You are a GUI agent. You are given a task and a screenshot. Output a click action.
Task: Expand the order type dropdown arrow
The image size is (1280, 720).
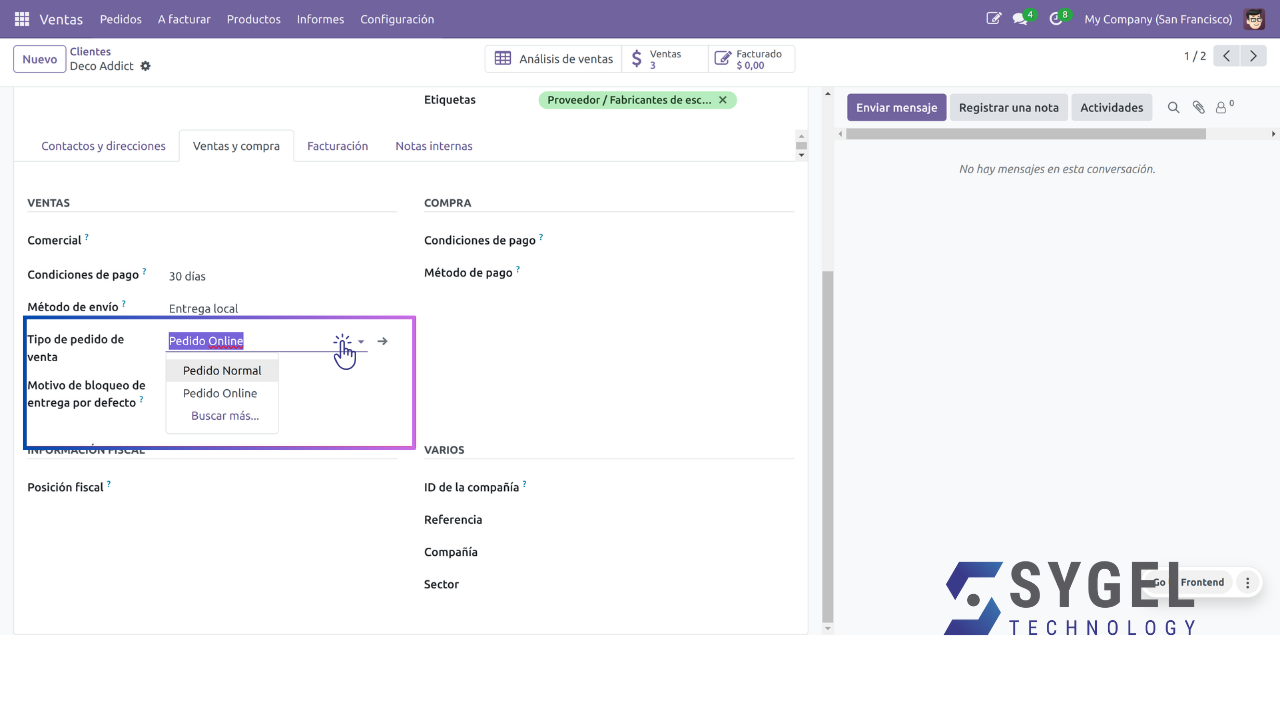[361, 342]
